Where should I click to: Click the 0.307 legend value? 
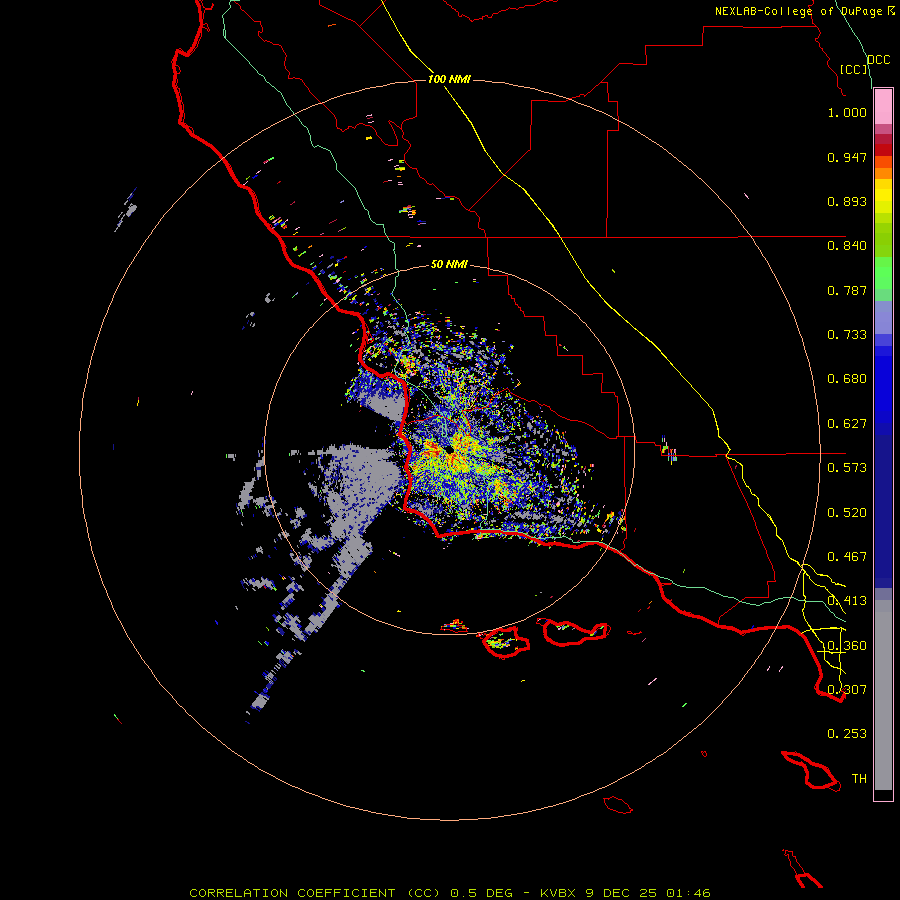tap(847, 689)
